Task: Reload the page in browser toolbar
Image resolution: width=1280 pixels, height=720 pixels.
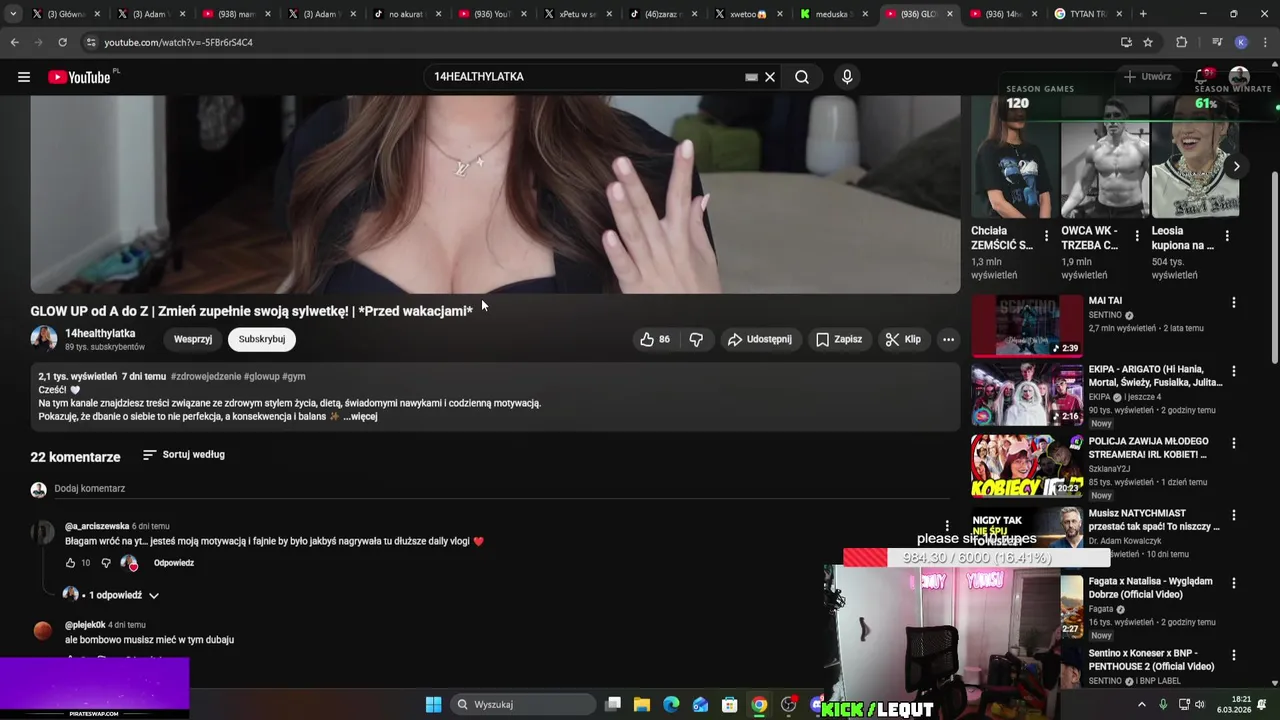Action: click(62, 42)
